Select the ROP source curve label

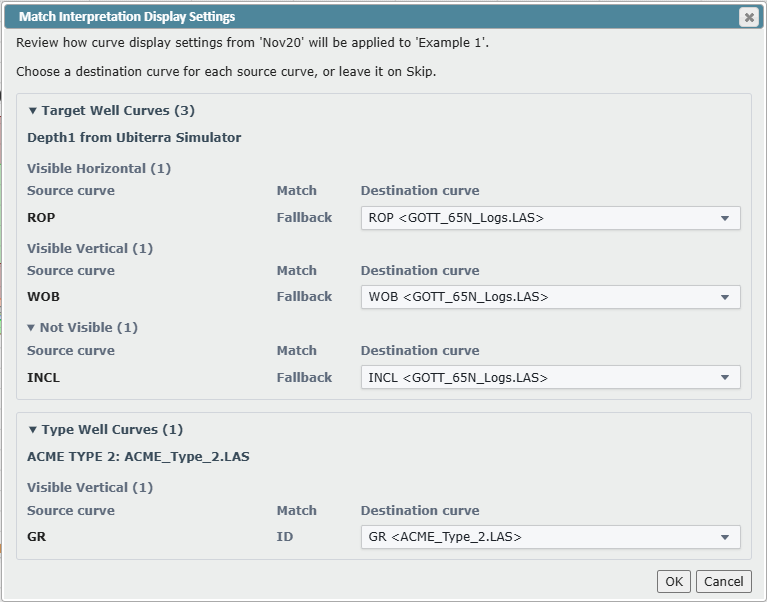tap(41, 218)
